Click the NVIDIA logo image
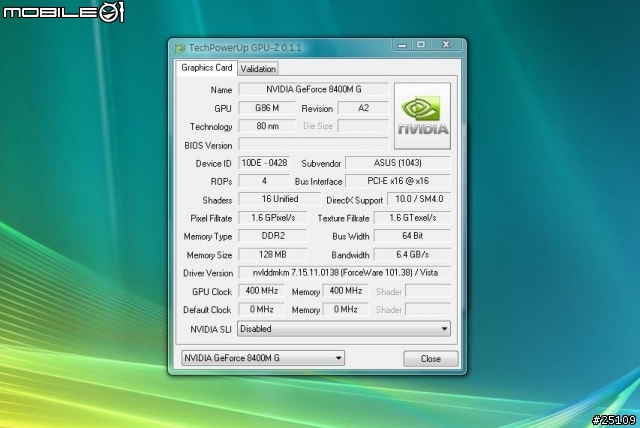This screenshot has width=640, height=428. tap(422, 116)
